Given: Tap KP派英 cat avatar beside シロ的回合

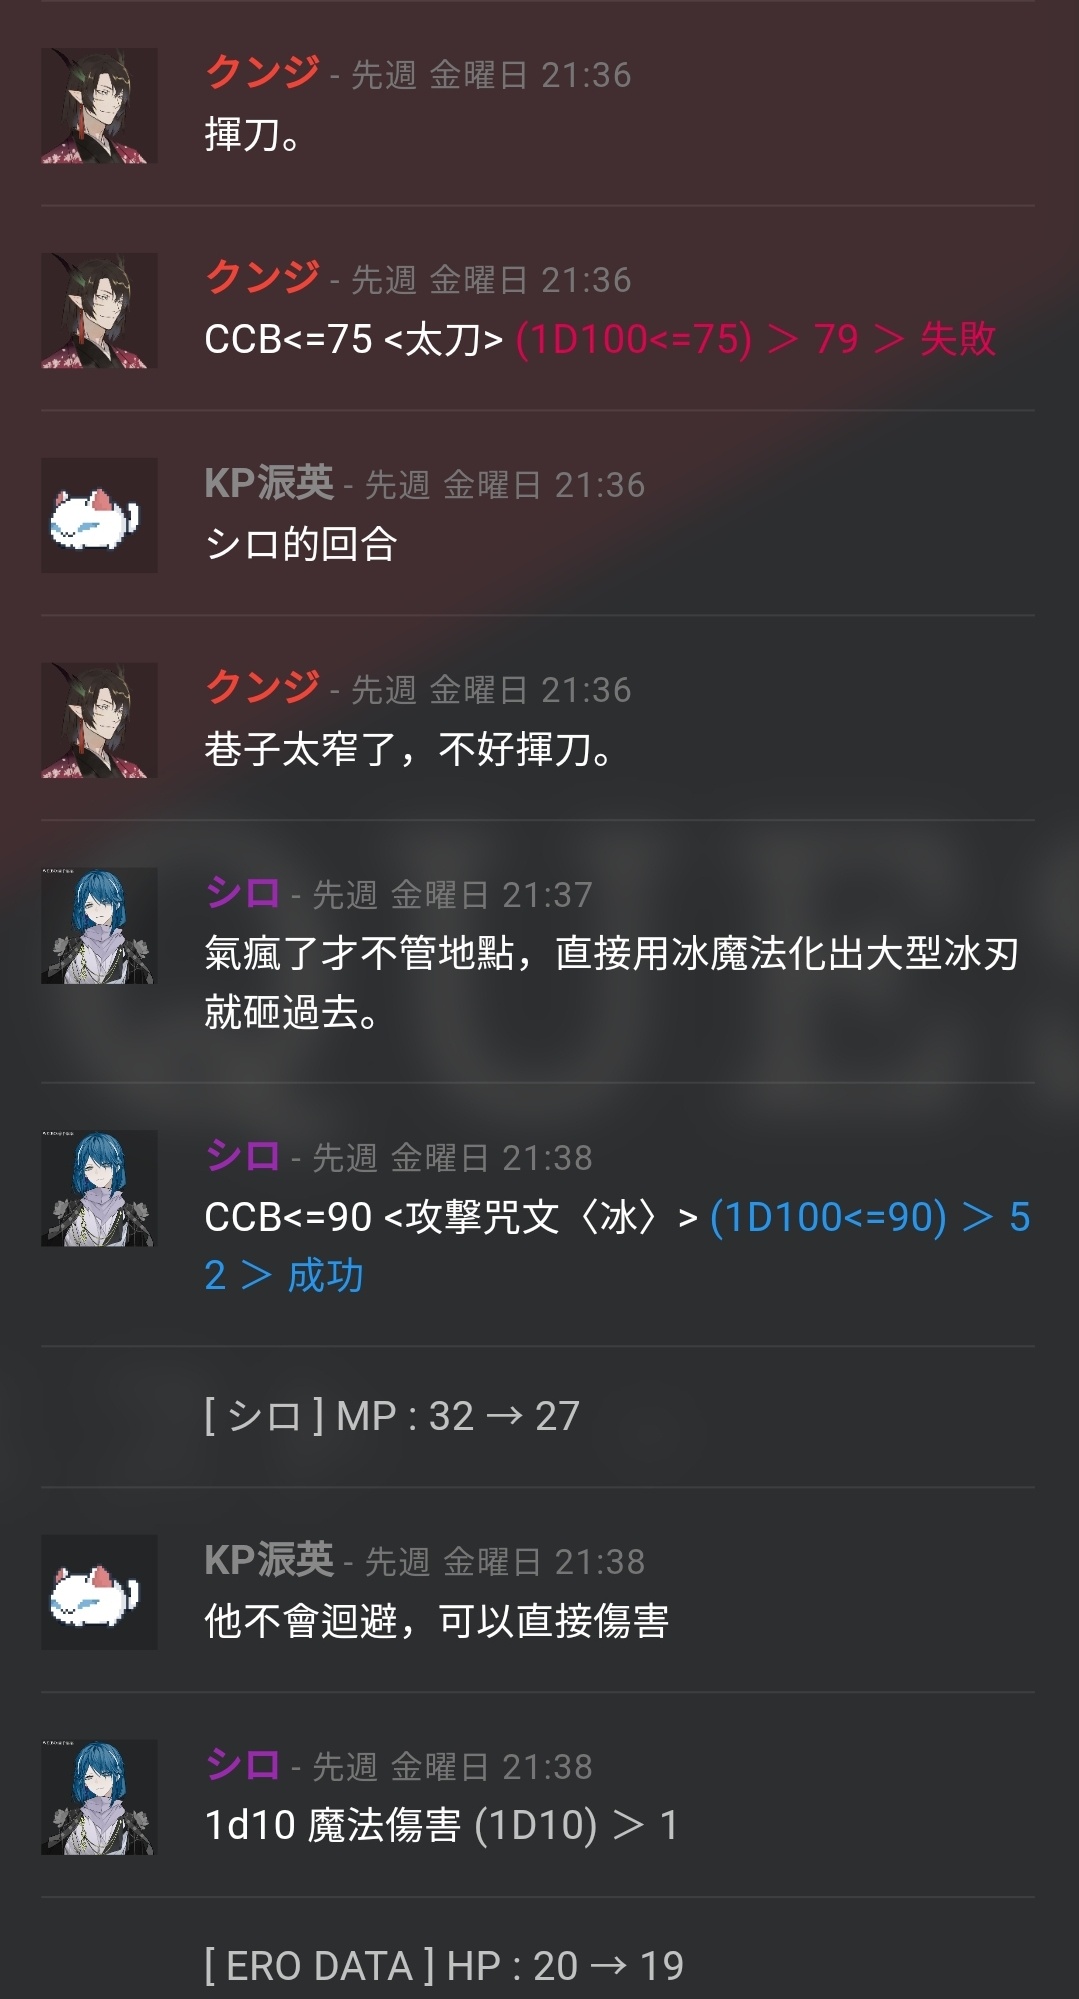Looking at the screenshot, I should [x=99, y=516].
